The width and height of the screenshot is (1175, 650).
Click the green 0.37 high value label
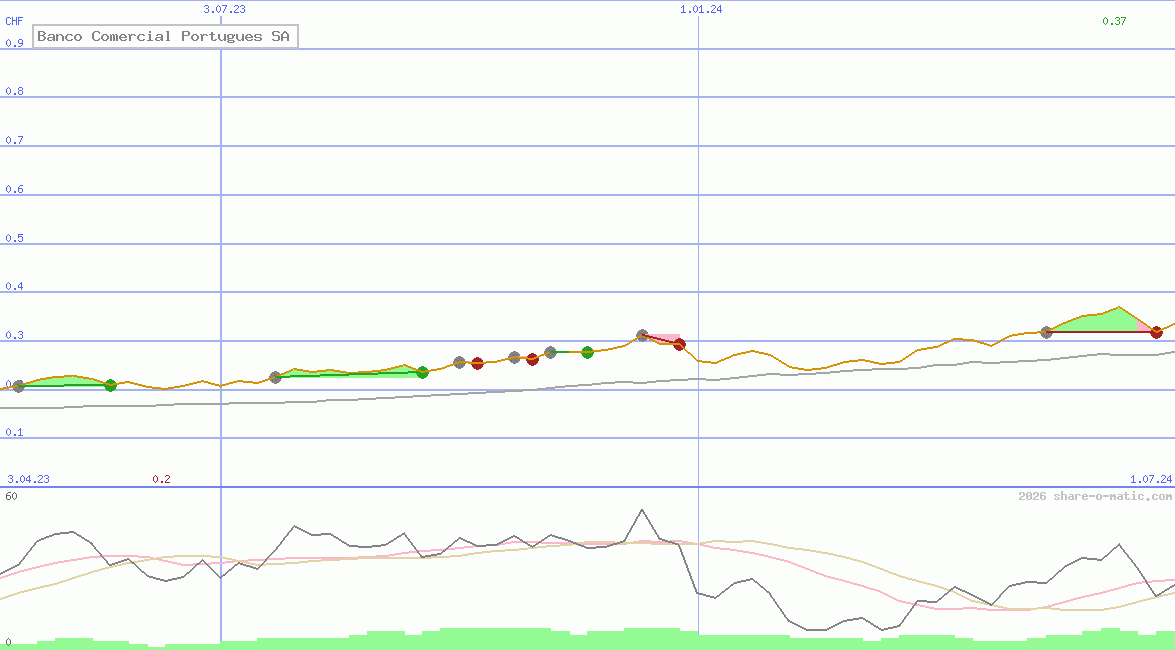tap(1114, 21)
